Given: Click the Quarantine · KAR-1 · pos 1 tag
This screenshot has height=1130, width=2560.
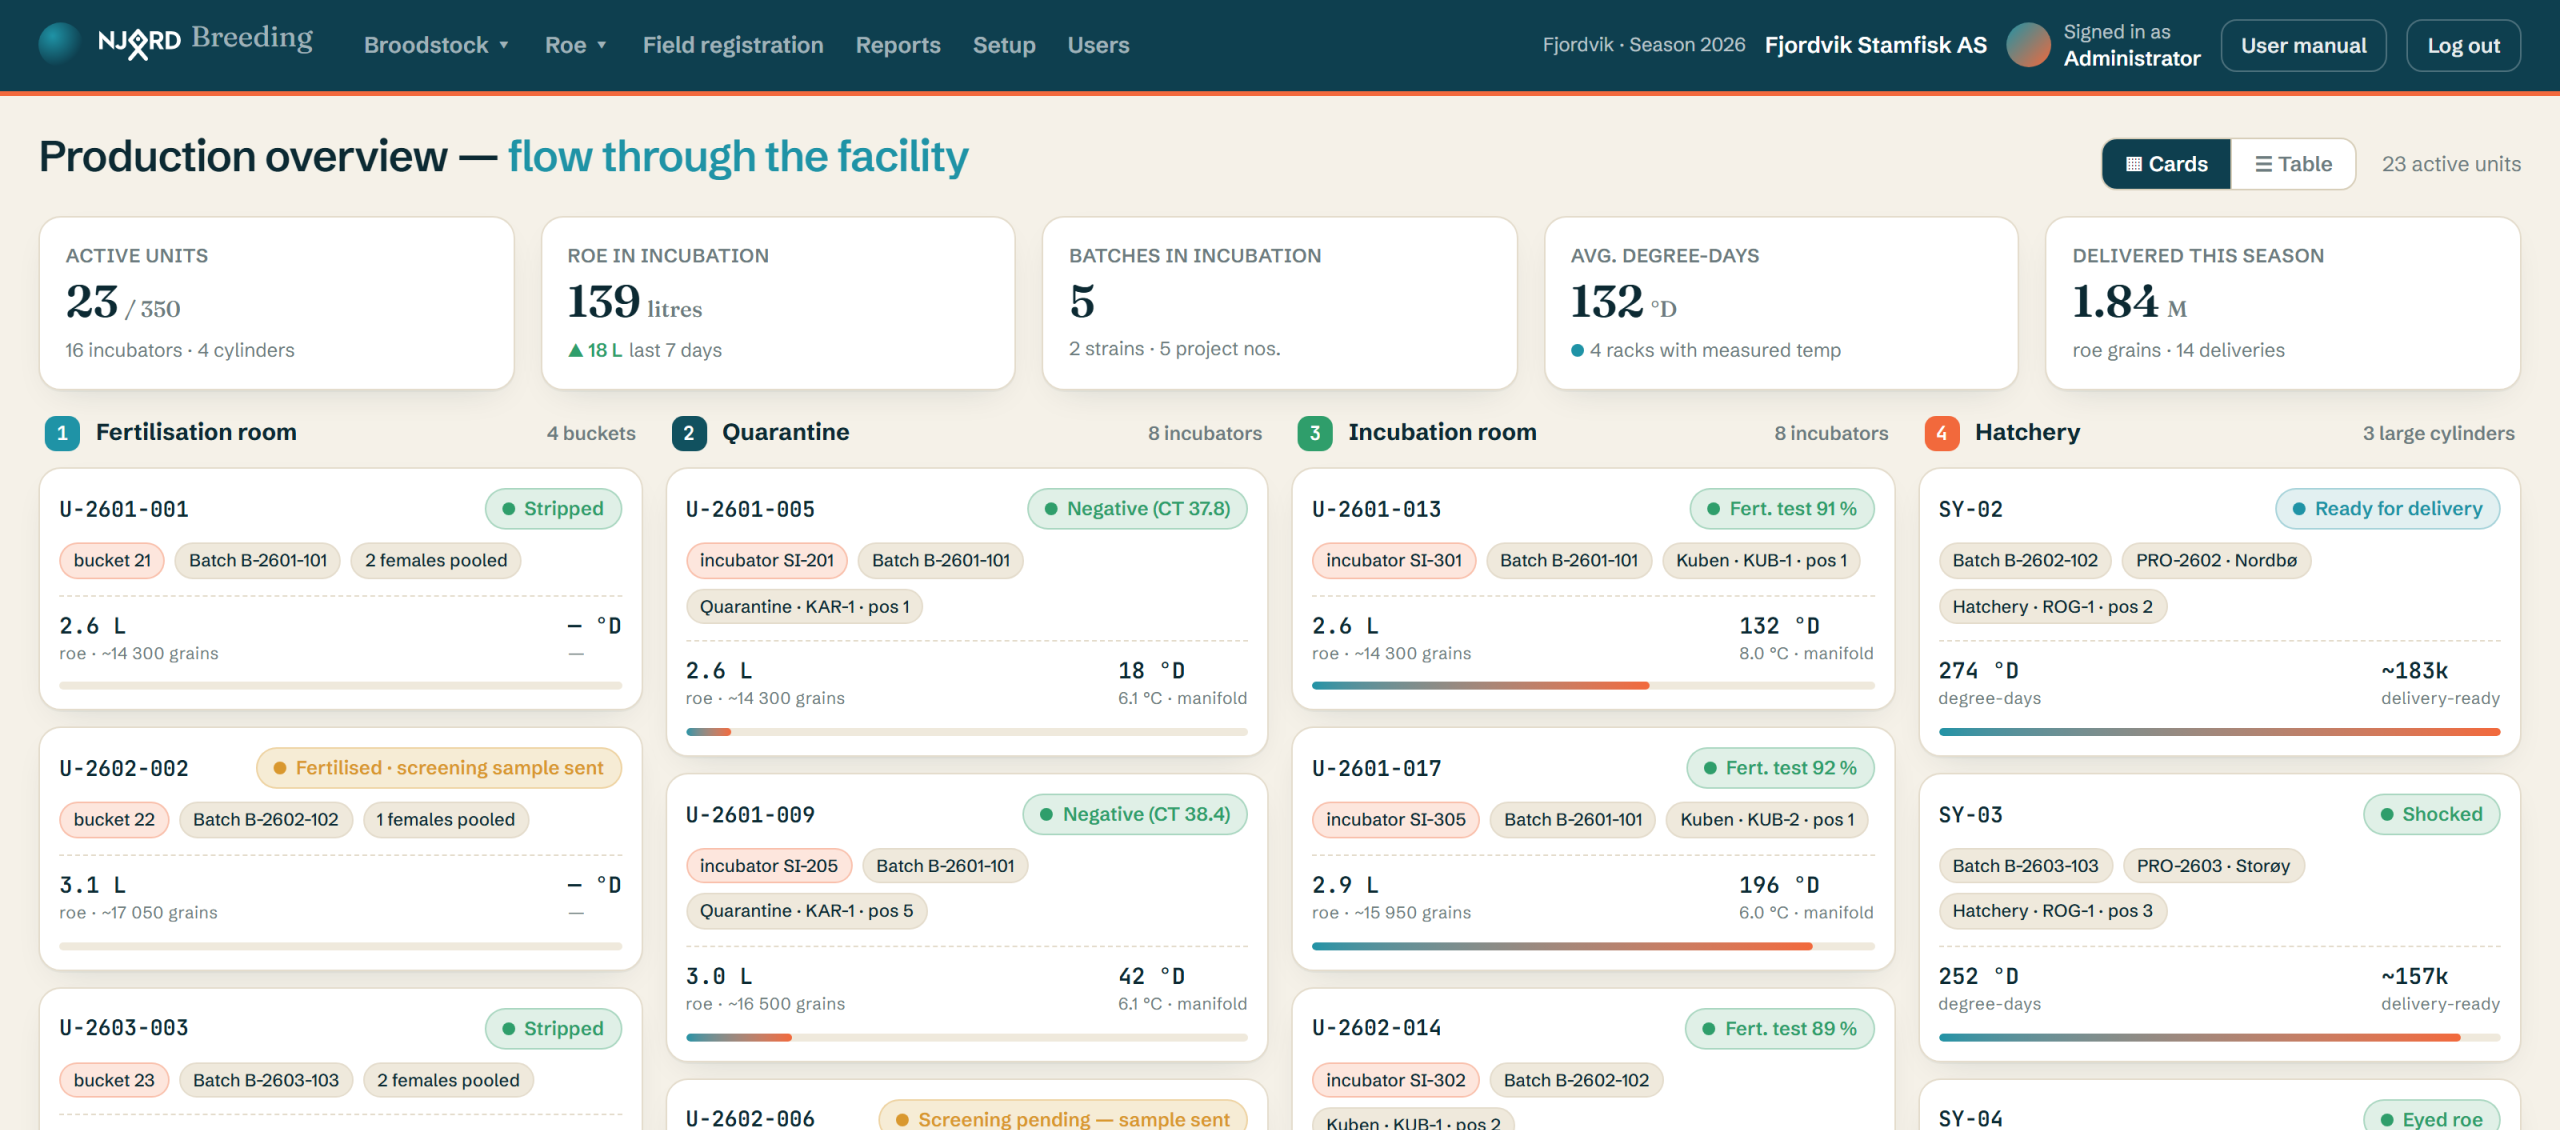Looking at the screenshot, I should tap(805, 606).
